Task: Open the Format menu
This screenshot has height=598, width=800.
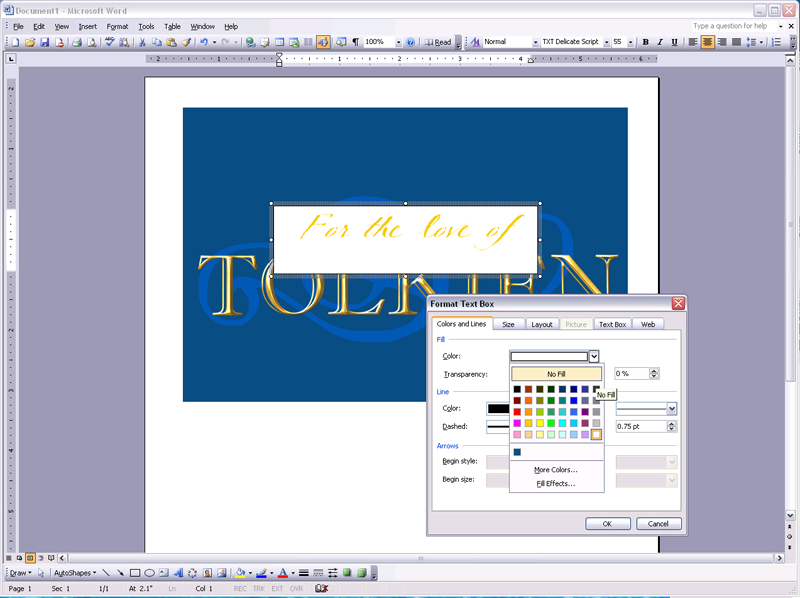Action: (x=117, y=27)
